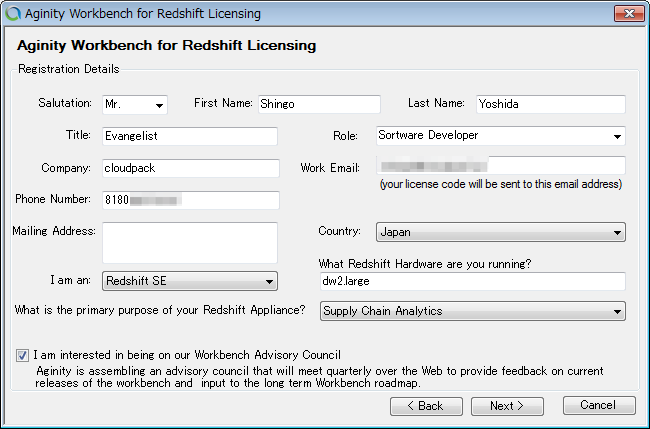Image resolution: width=650 pixels, height=429 pixels.
Task: Uncheck the Workbench Advisory Council checkbox
Action: [22, 355]
